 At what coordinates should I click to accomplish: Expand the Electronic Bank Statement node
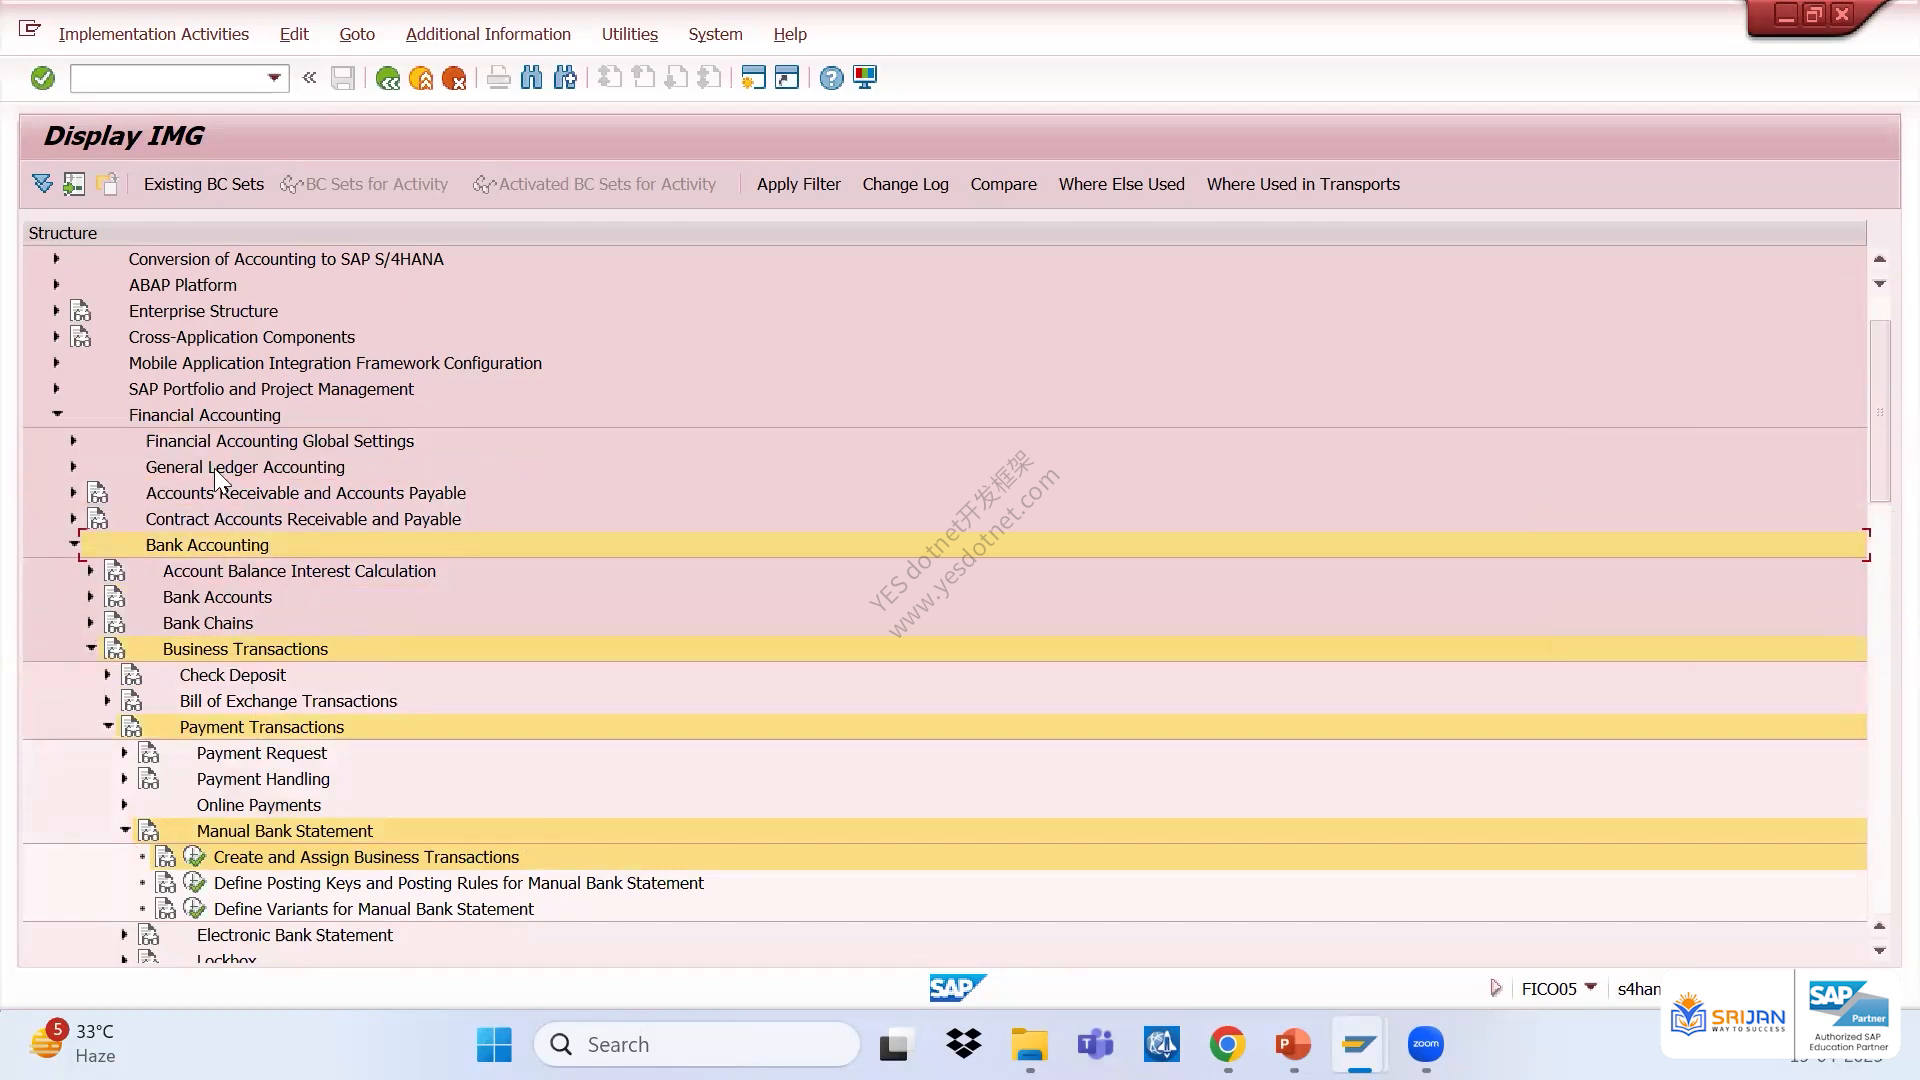125,934
